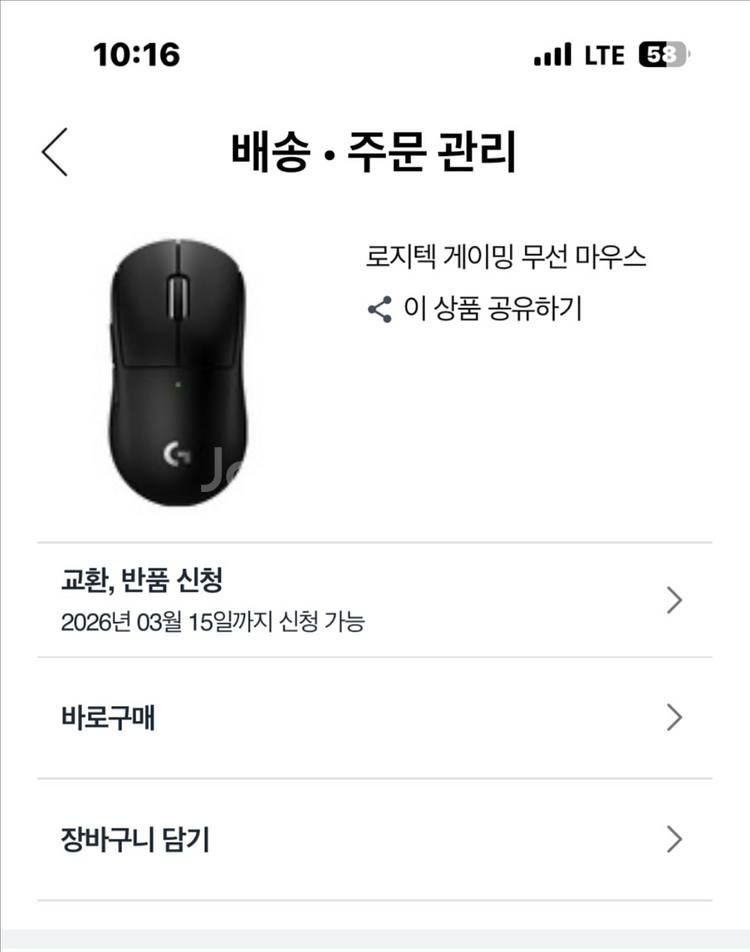Screen dimensions: 750x952
Task: Tap the green LED dot on the mouse image
Action: click(x=176, y=384)
